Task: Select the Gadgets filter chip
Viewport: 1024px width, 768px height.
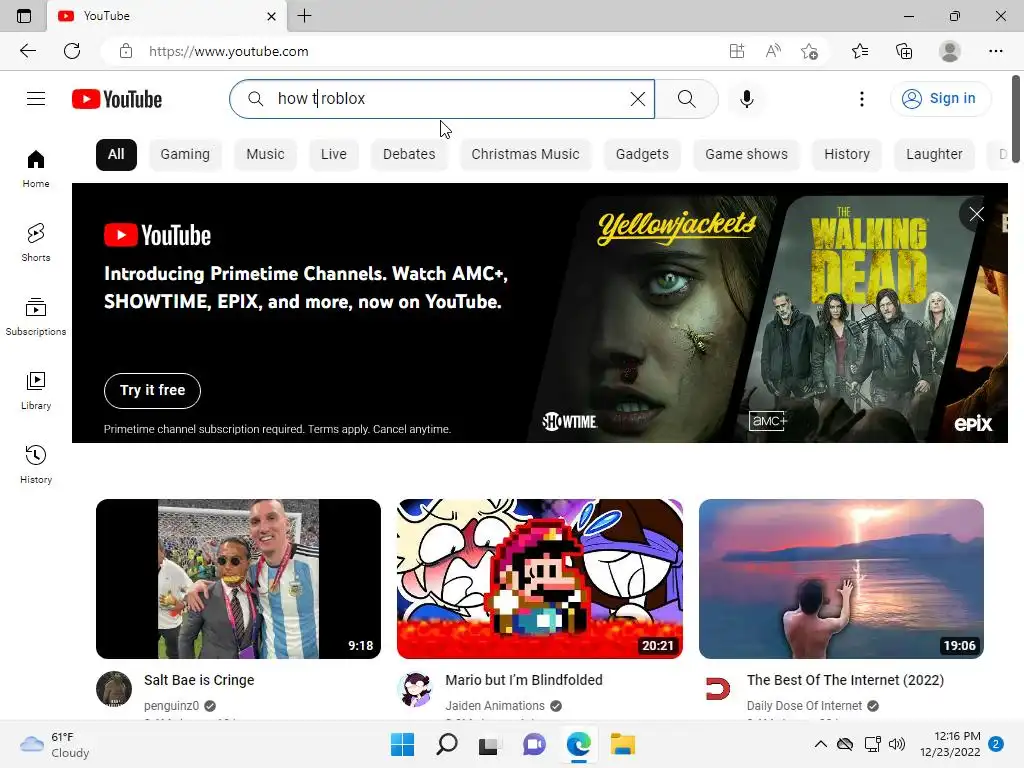Action: pyautogui.click(x=642, y=154)
